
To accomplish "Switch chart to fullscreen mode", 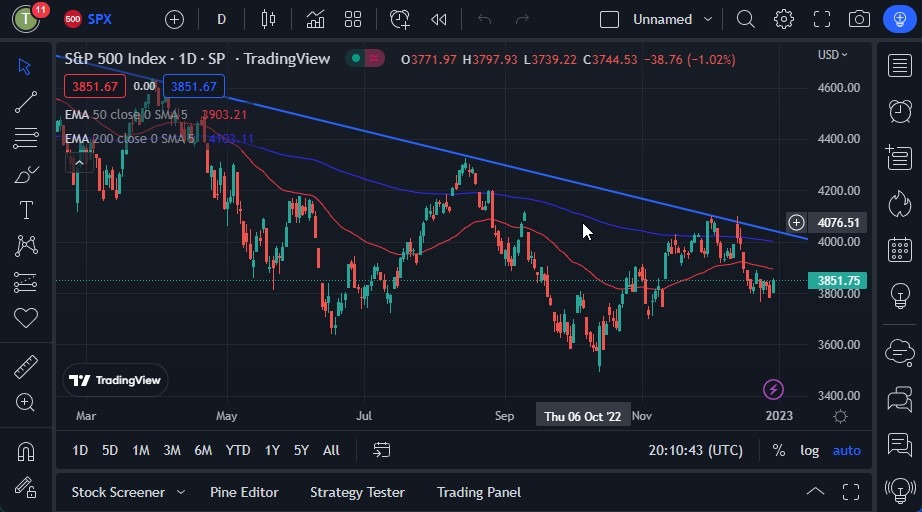I will [x=822, y=19].
